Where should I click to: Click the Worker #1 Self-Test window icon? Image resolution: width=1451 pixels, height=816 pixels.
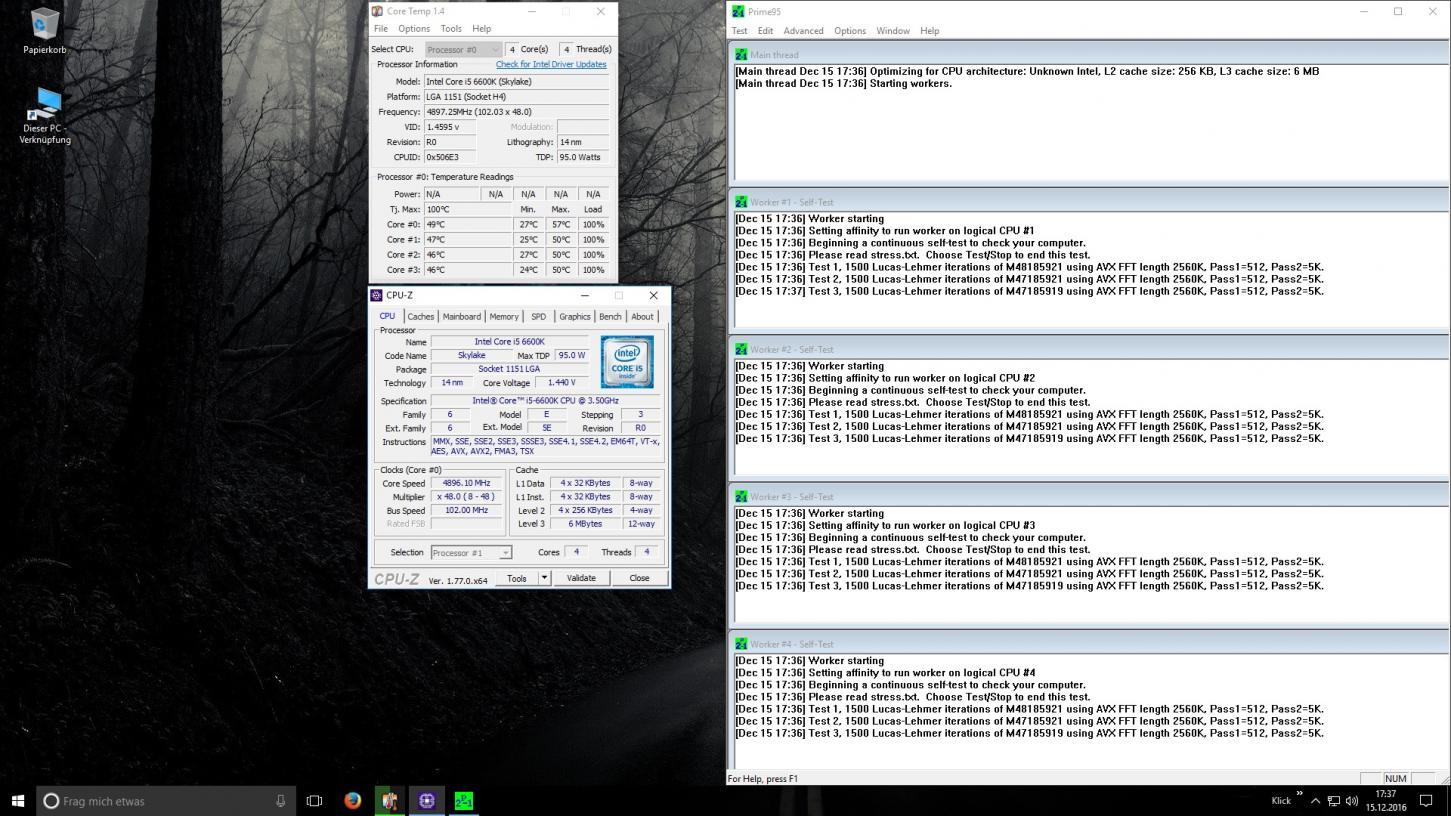pos(741,202)
